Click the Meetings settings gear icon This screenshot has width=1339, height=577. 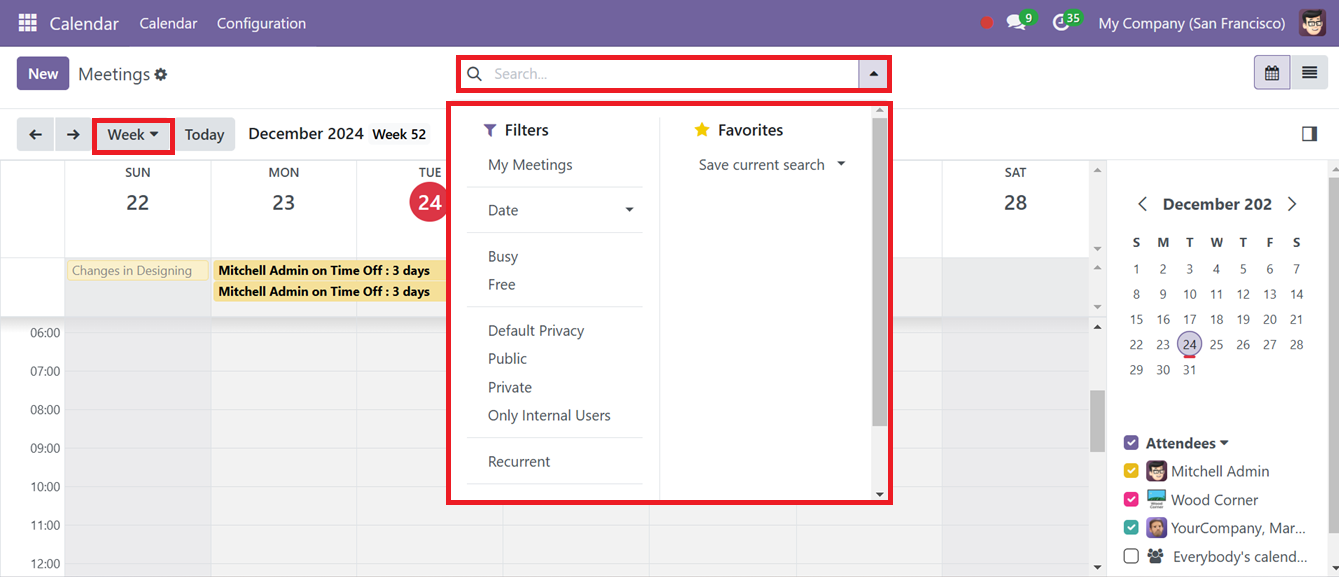161,74
